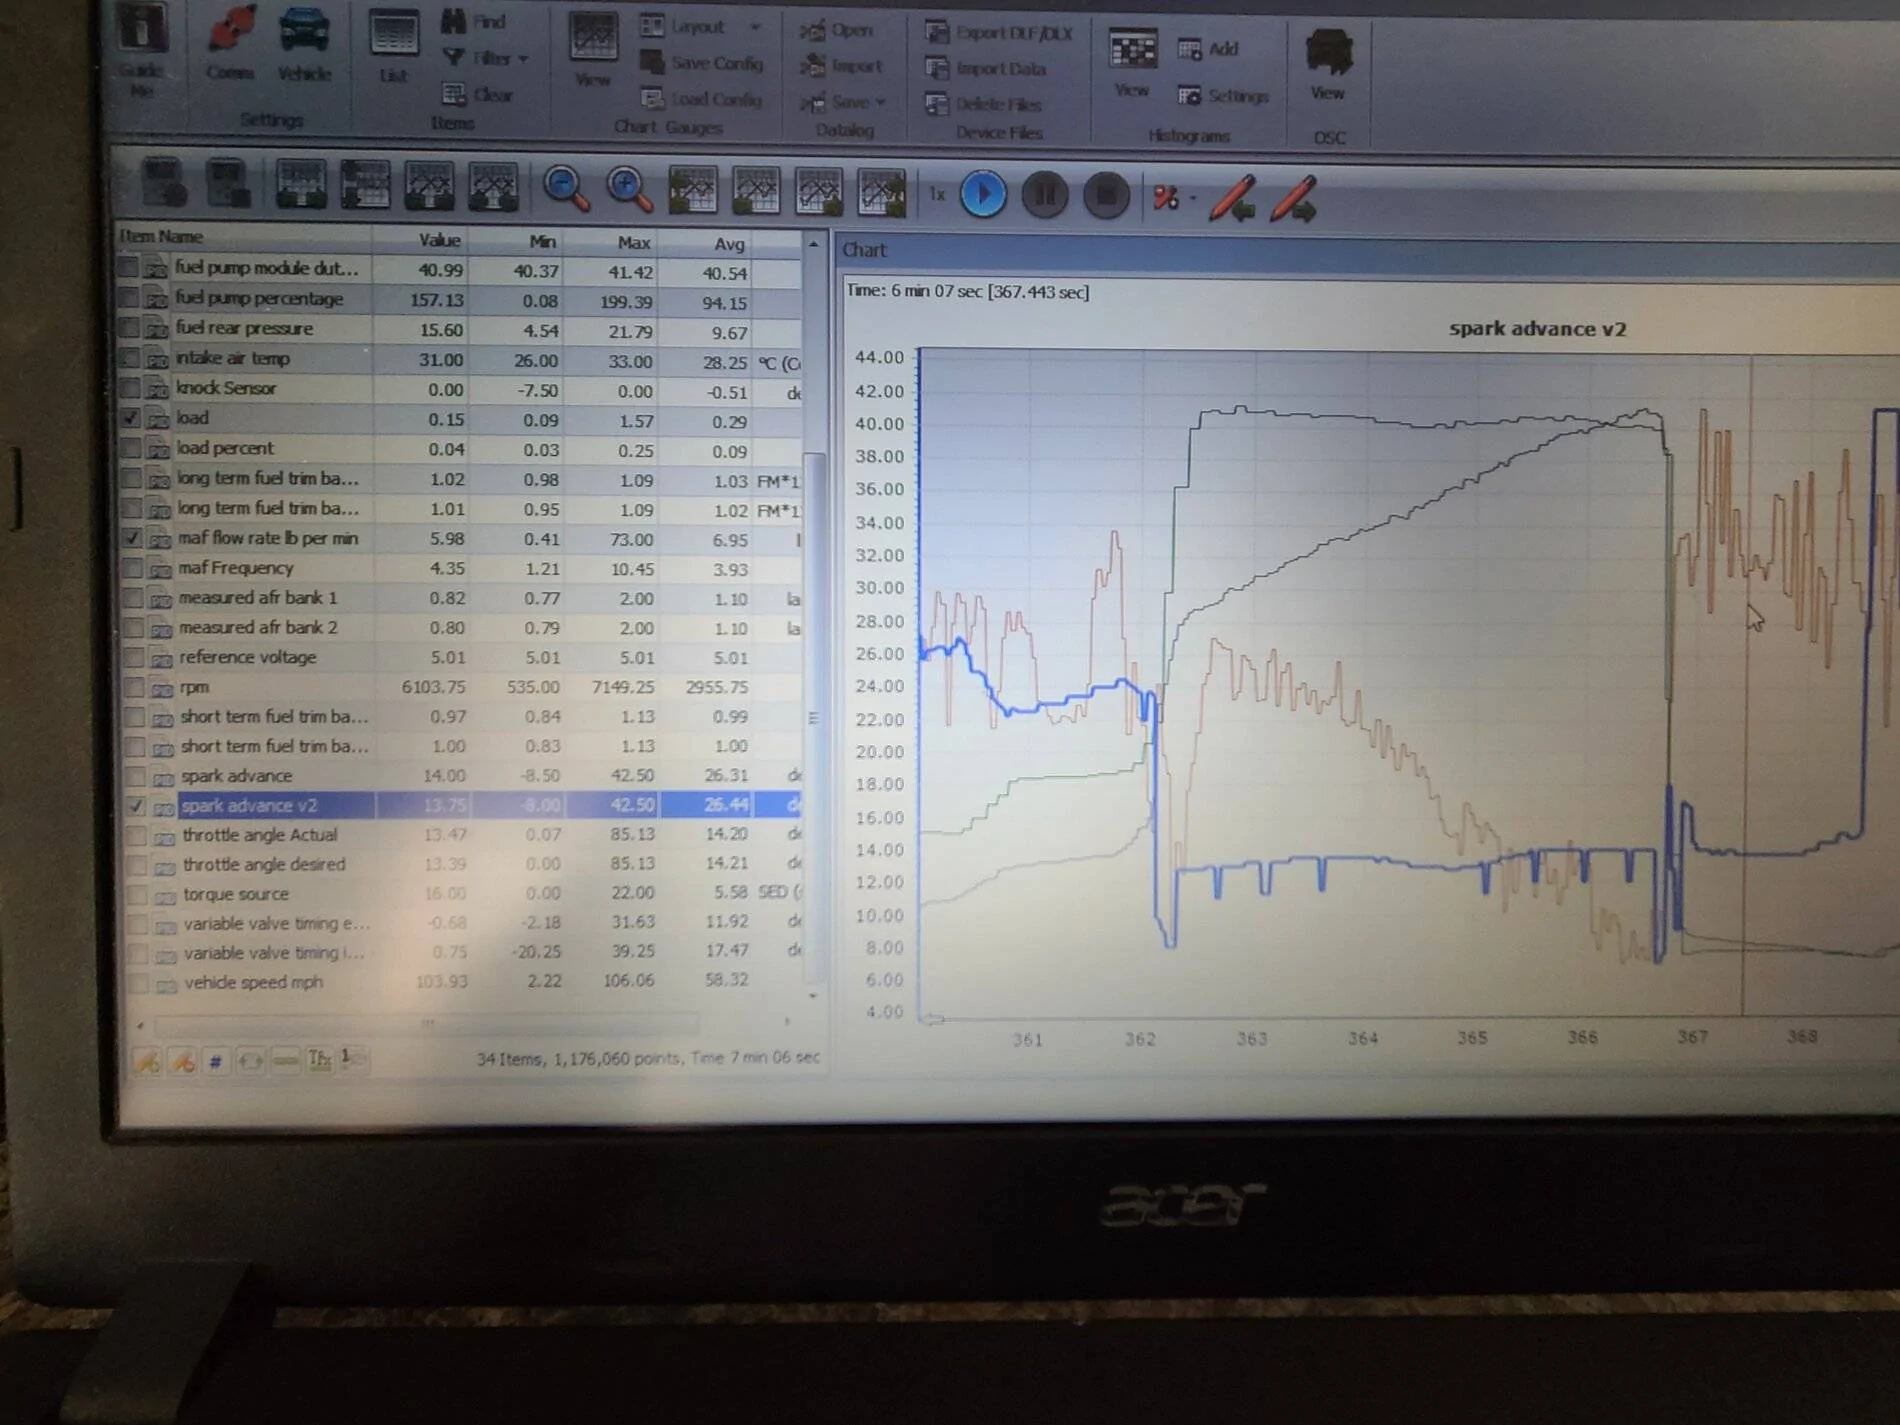This screenshot has height=1425, width=1900.
Task: Uncheck spark advance v2 checkbox
Action: pyautogui.click(x=136, y=805)
